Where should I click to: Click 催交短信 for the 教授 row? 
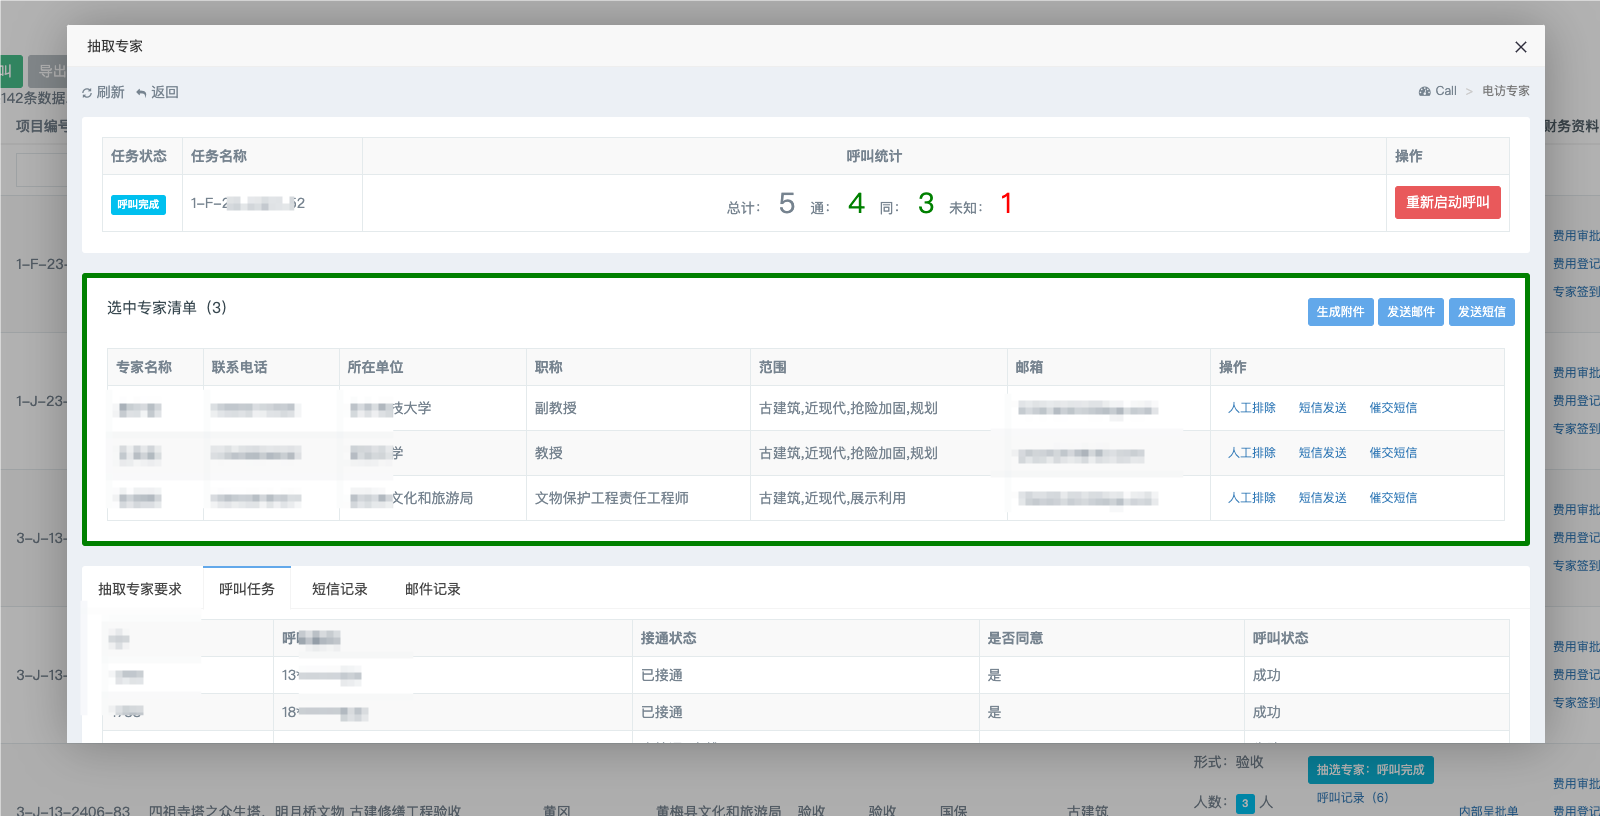click(1393, 453)
